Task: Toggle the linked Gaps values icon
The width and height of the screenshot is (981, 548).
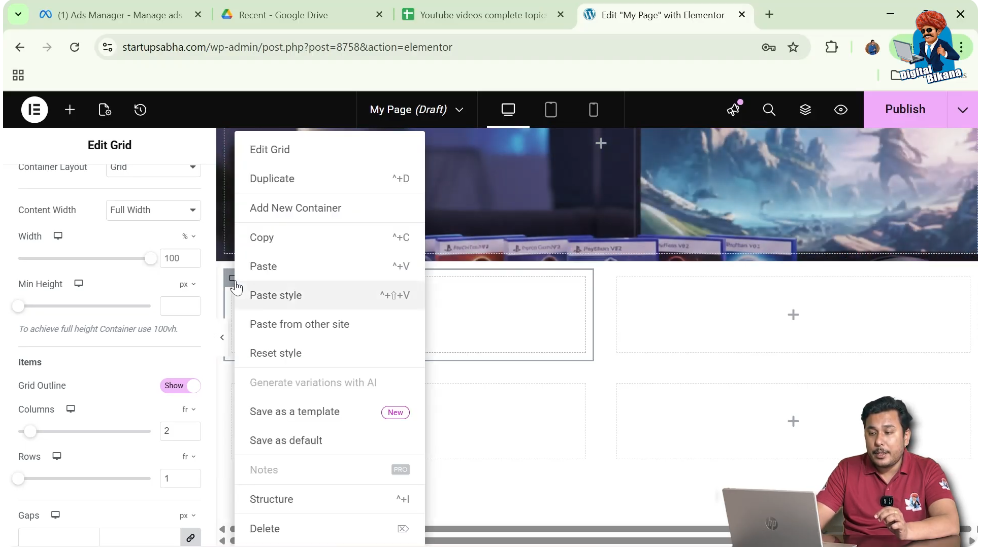Action: [189, 538]
